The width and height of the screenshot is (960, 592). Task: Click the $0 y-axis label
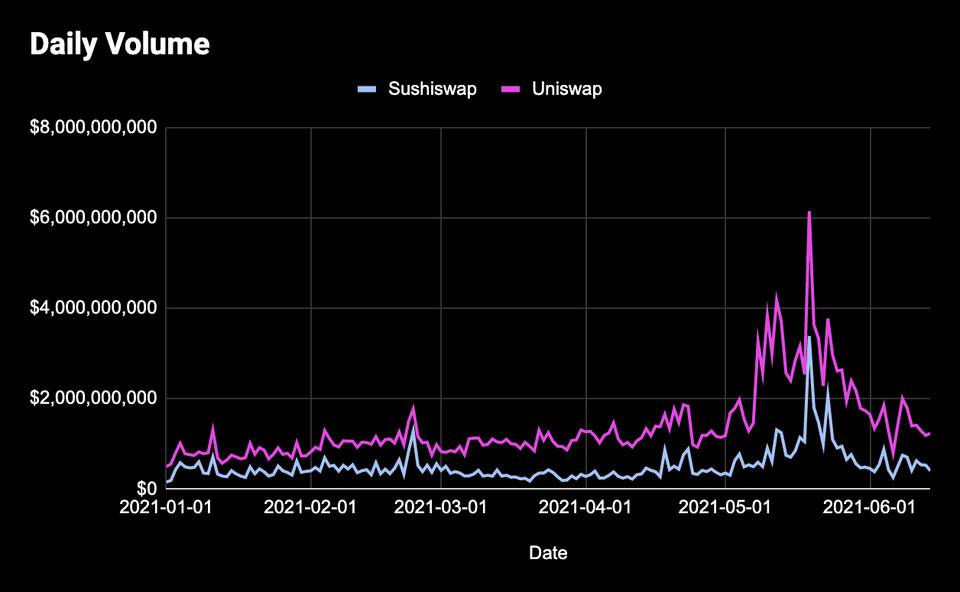[146, 488]
